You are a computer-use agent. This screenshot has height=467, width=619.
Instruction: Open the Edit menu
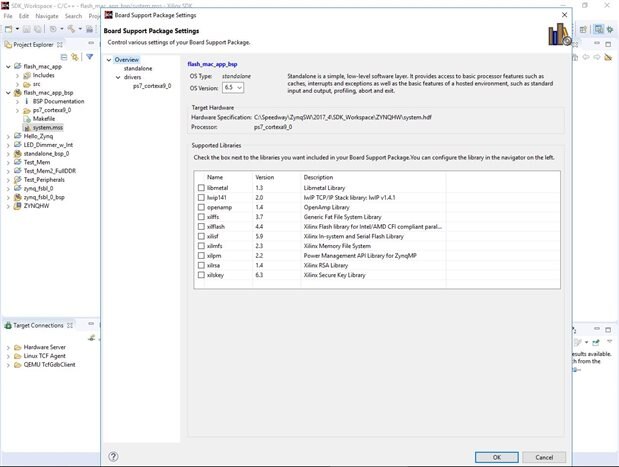pos(24,16)
